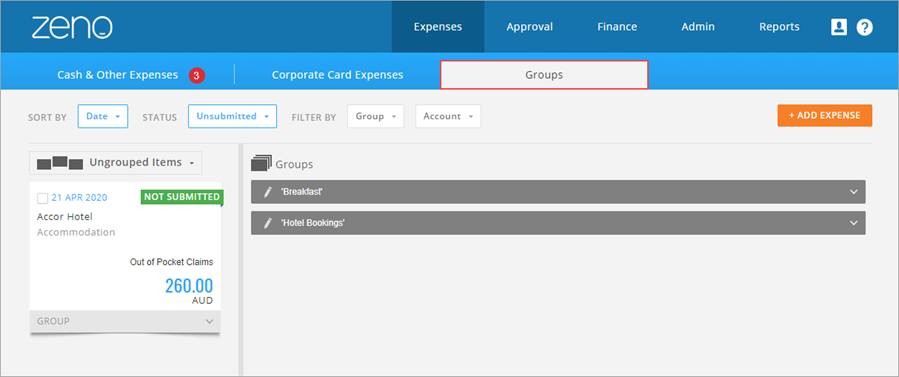Click the Accor Hotel expense title
The image size is (899, 377).
pyautogui.click(x=64, y=217)
